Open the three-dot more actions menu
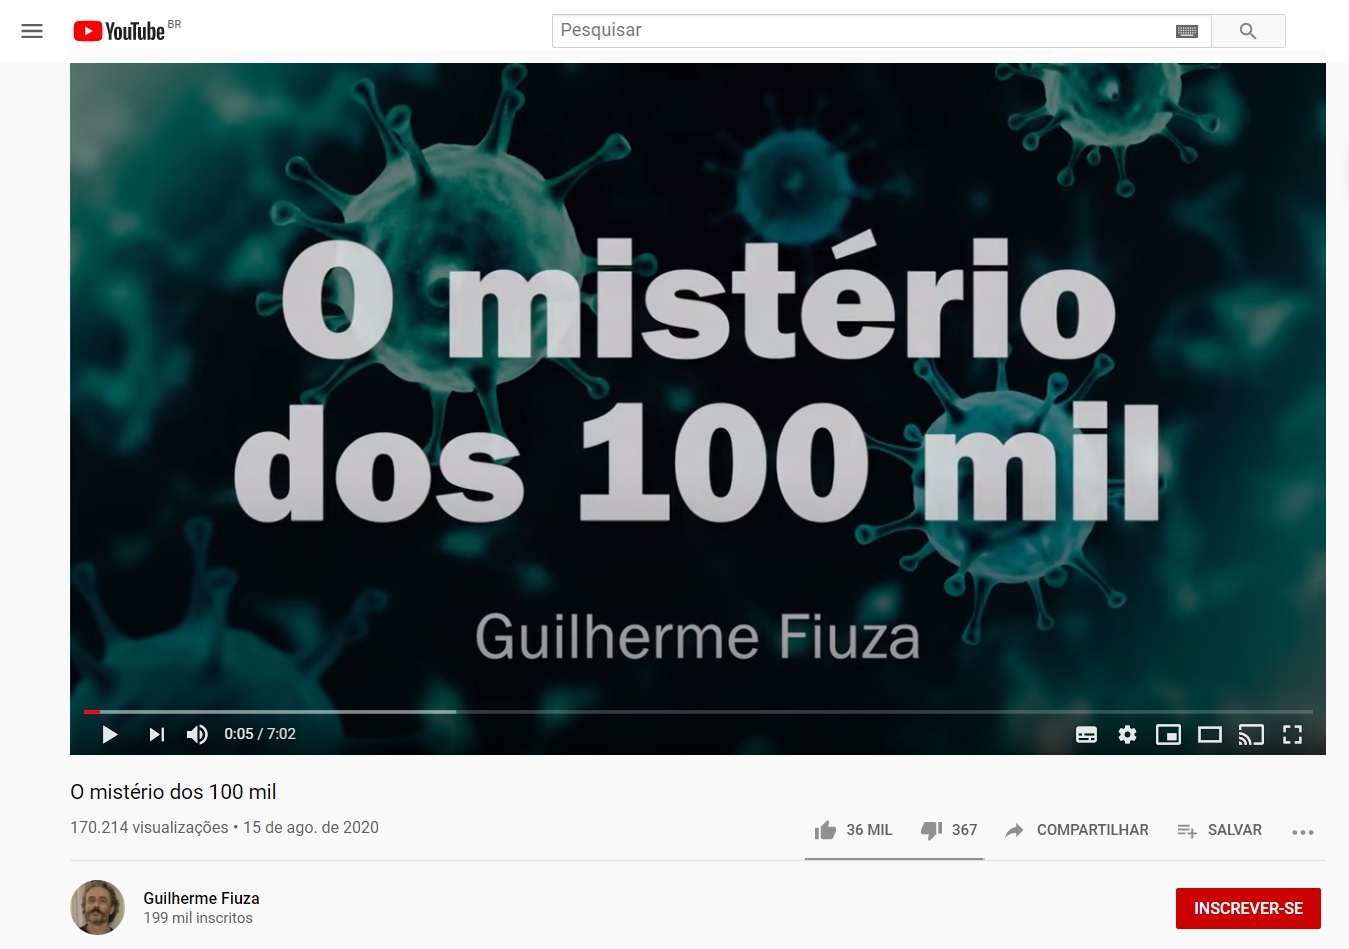 tap(1302, 832)
